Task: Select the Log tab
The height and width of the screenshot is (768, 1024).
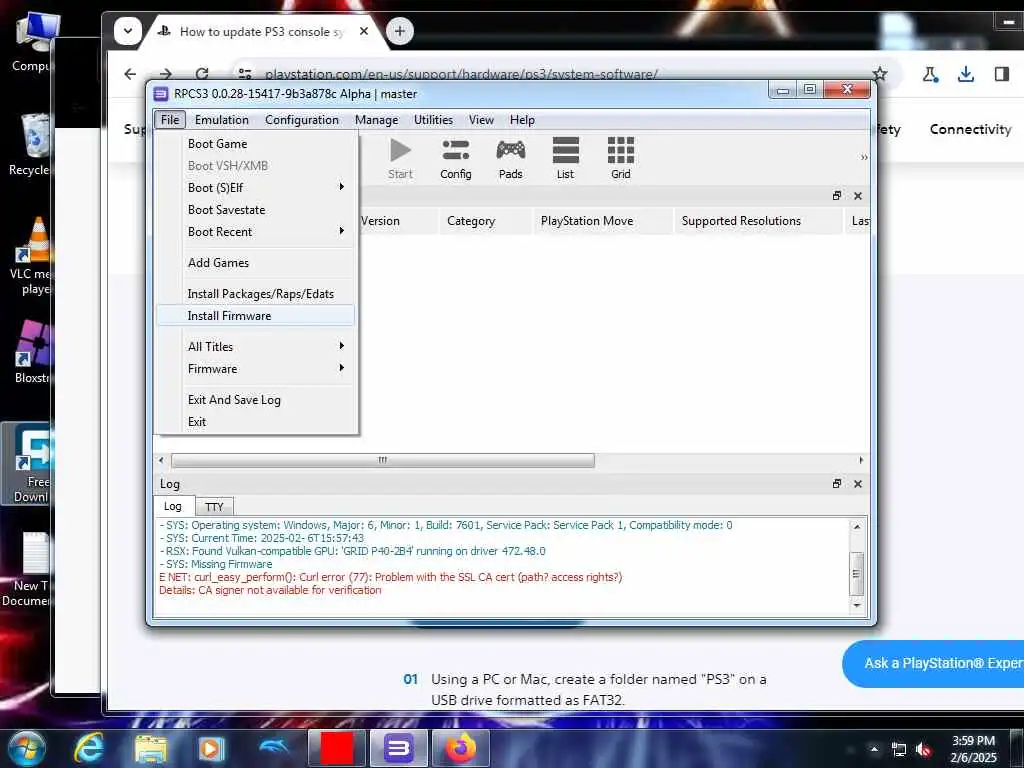Action: tap(173, 506)
